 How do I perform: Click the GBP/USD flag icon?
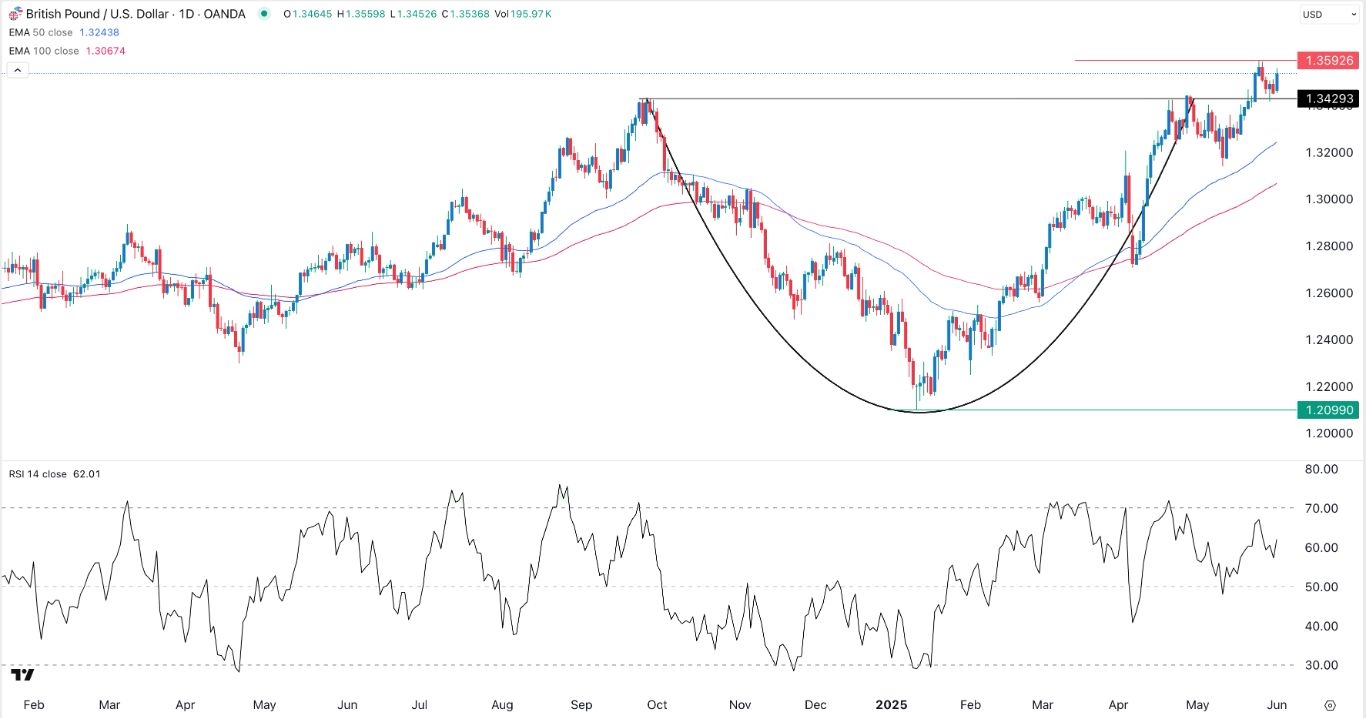[x=11, y=14]
